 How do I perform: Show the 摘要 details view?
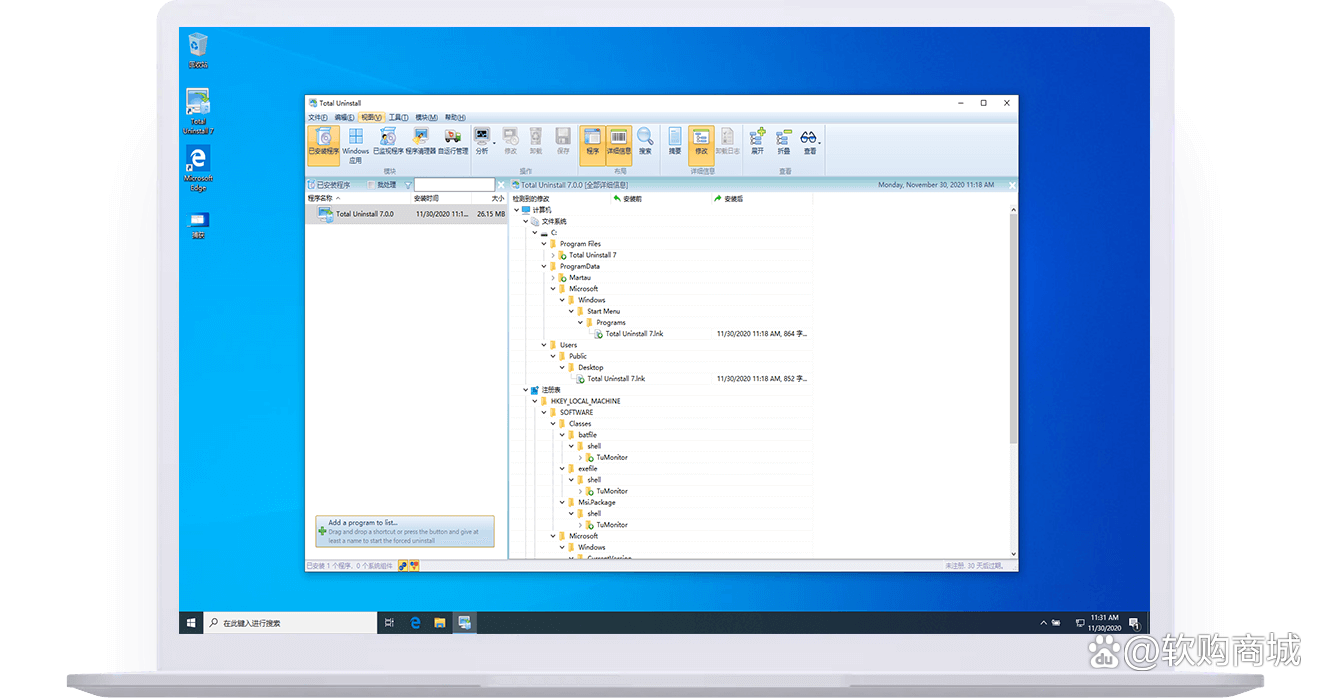(x=675, y=141)
